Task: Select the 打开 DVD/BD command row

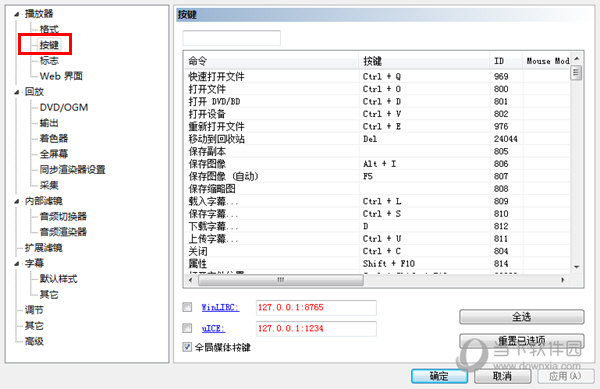Action: coord(377,102)
